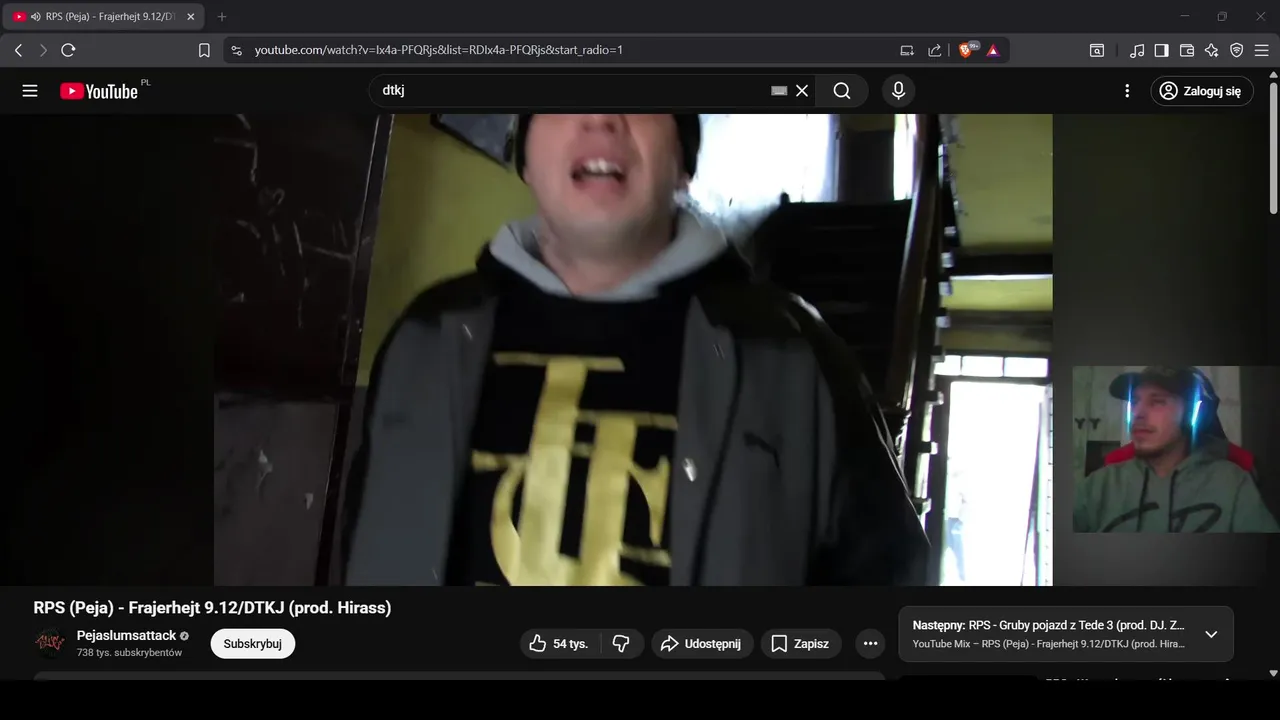Go to the YouTube home logo
The image size is (1280, 720).
[x=100, y=91]
